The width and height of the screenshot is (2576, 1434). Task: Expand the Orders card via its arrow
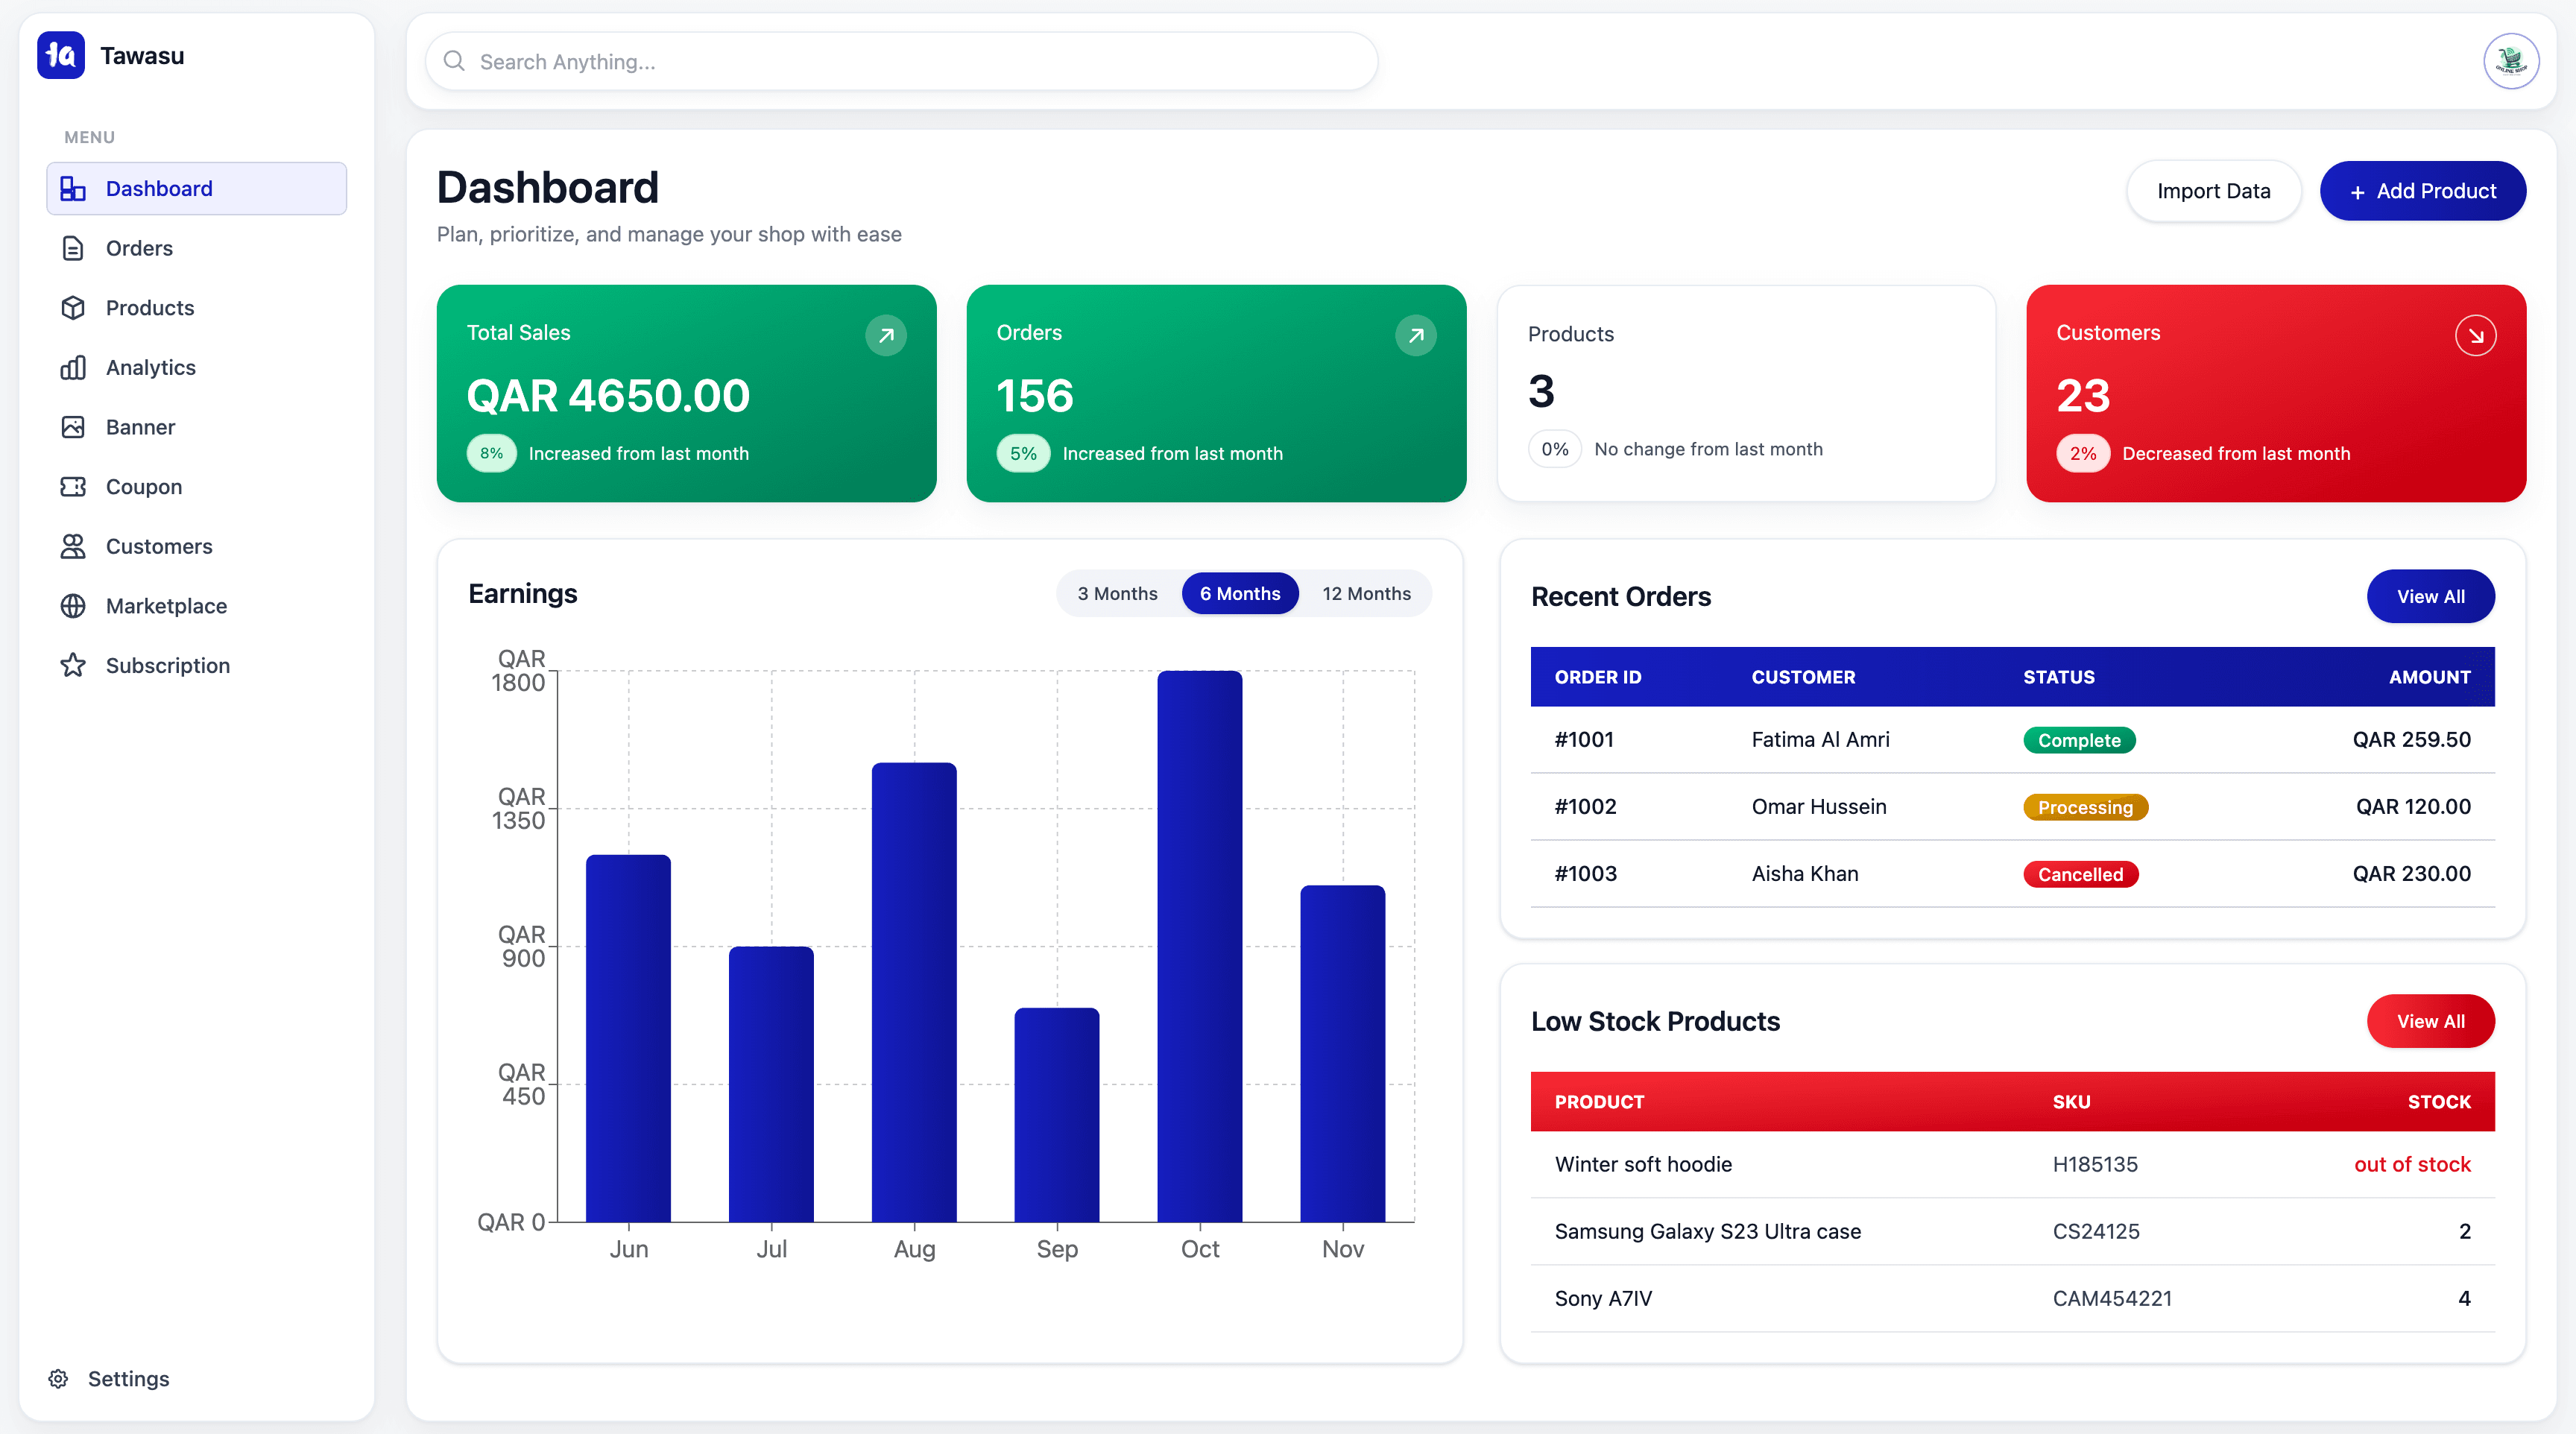coord(1416,335)
